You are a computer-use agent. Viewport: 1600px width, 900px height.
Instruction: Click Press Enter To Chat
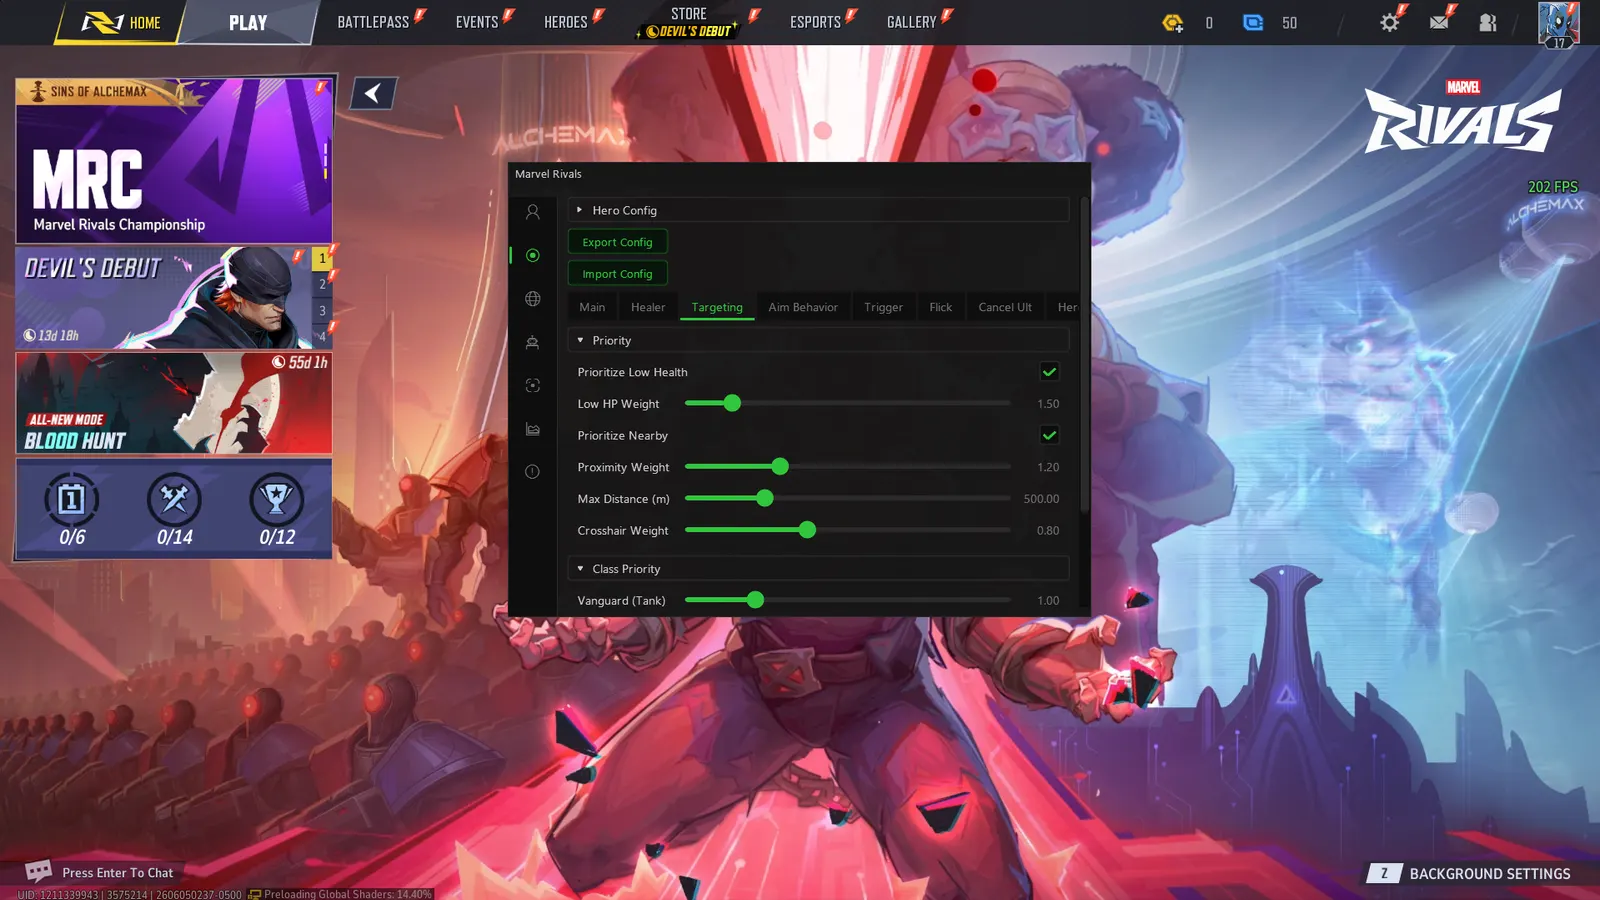coord(118,873)
